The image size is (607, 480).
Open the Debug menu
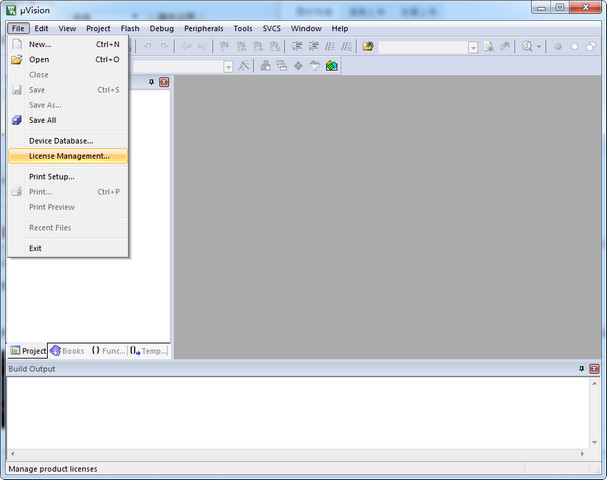[161, 28]
